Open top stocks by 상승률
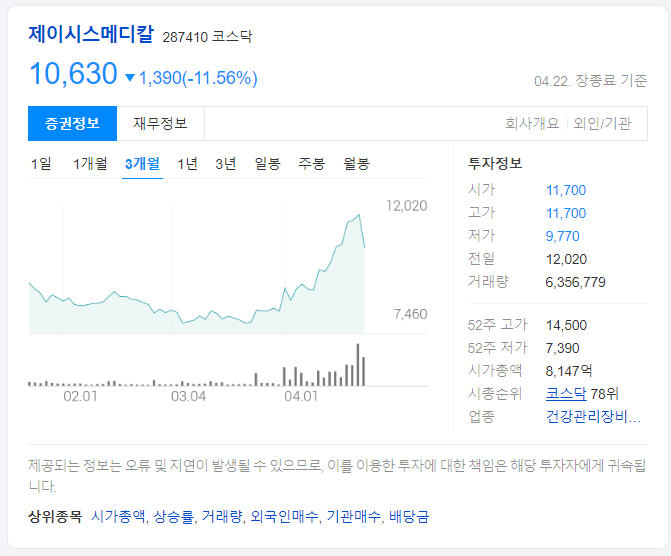Viewport: 671px width, 556px height. coord(173,516)
